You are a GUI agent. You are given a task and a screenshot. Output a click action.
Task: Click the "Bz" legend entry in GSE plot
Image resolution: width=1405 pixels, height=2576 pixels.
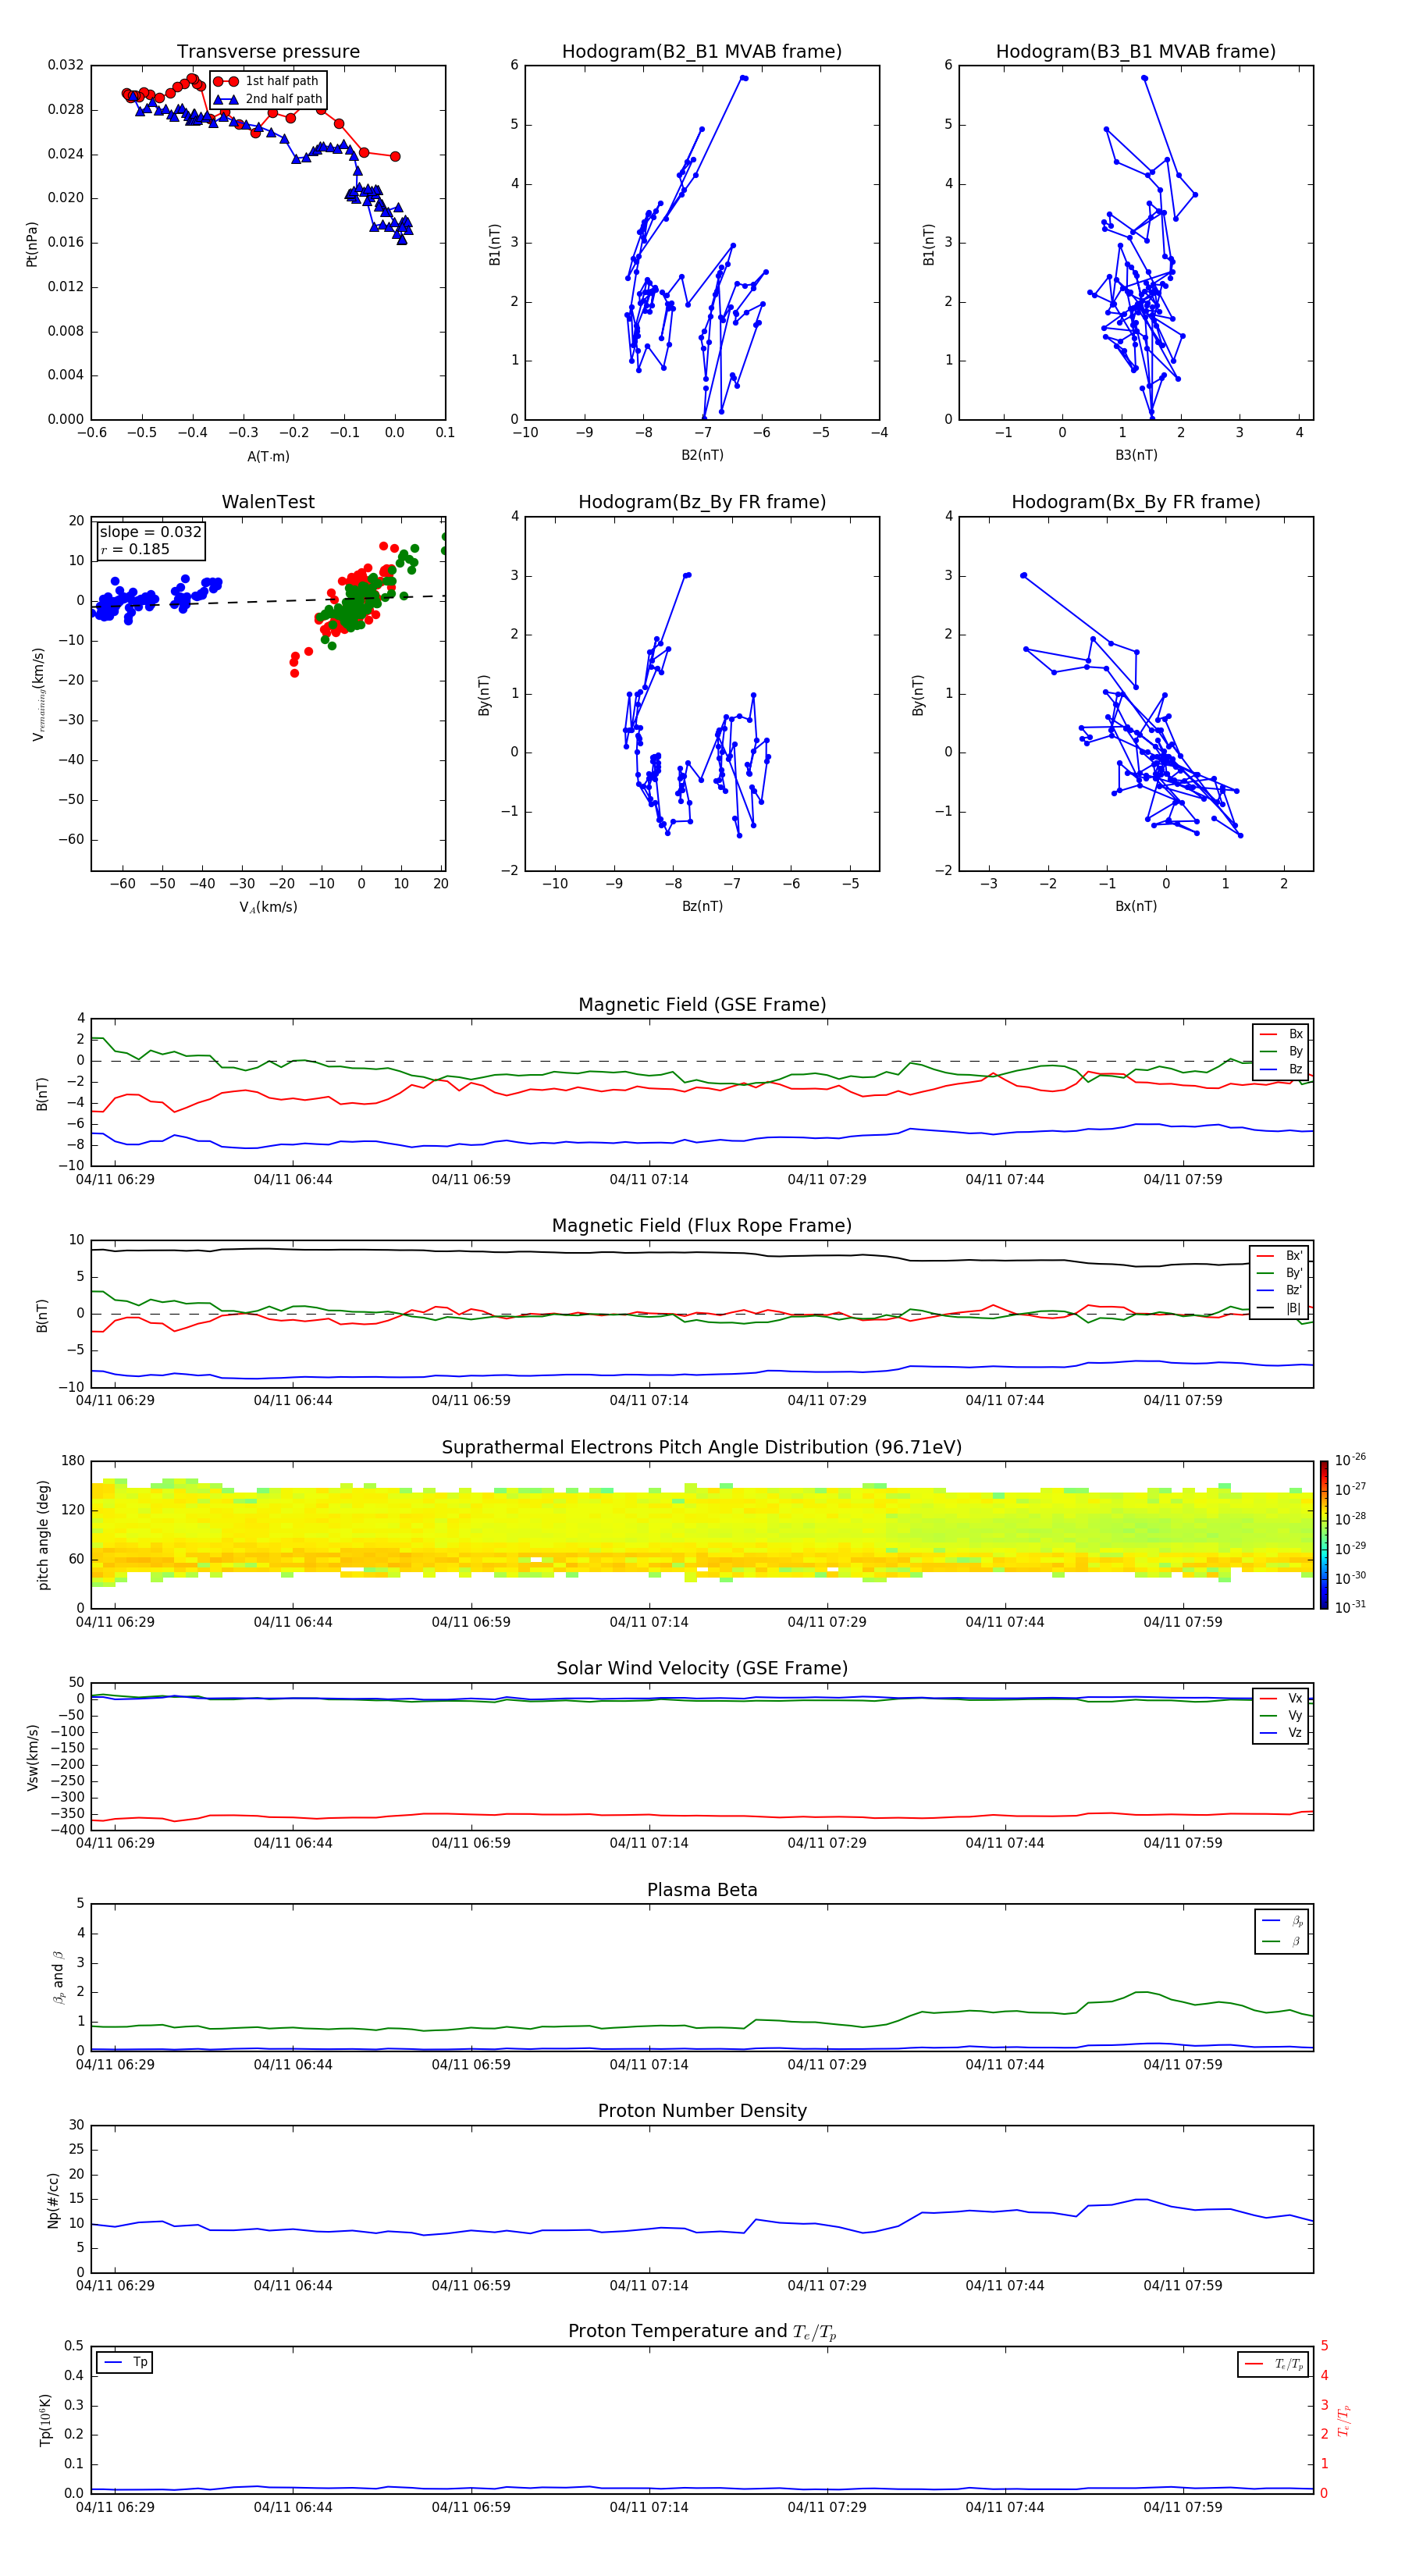(1282, 1069)
